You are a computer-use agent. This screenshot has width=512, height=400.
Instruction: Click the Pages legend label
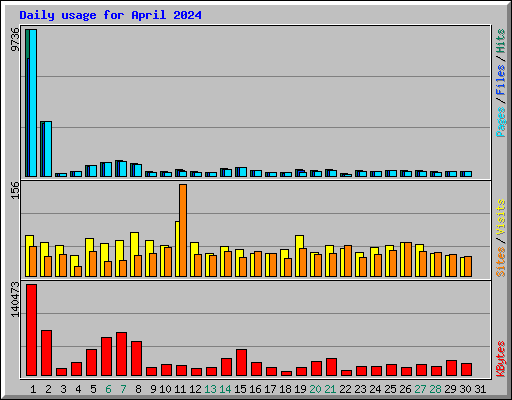point(501,122)
